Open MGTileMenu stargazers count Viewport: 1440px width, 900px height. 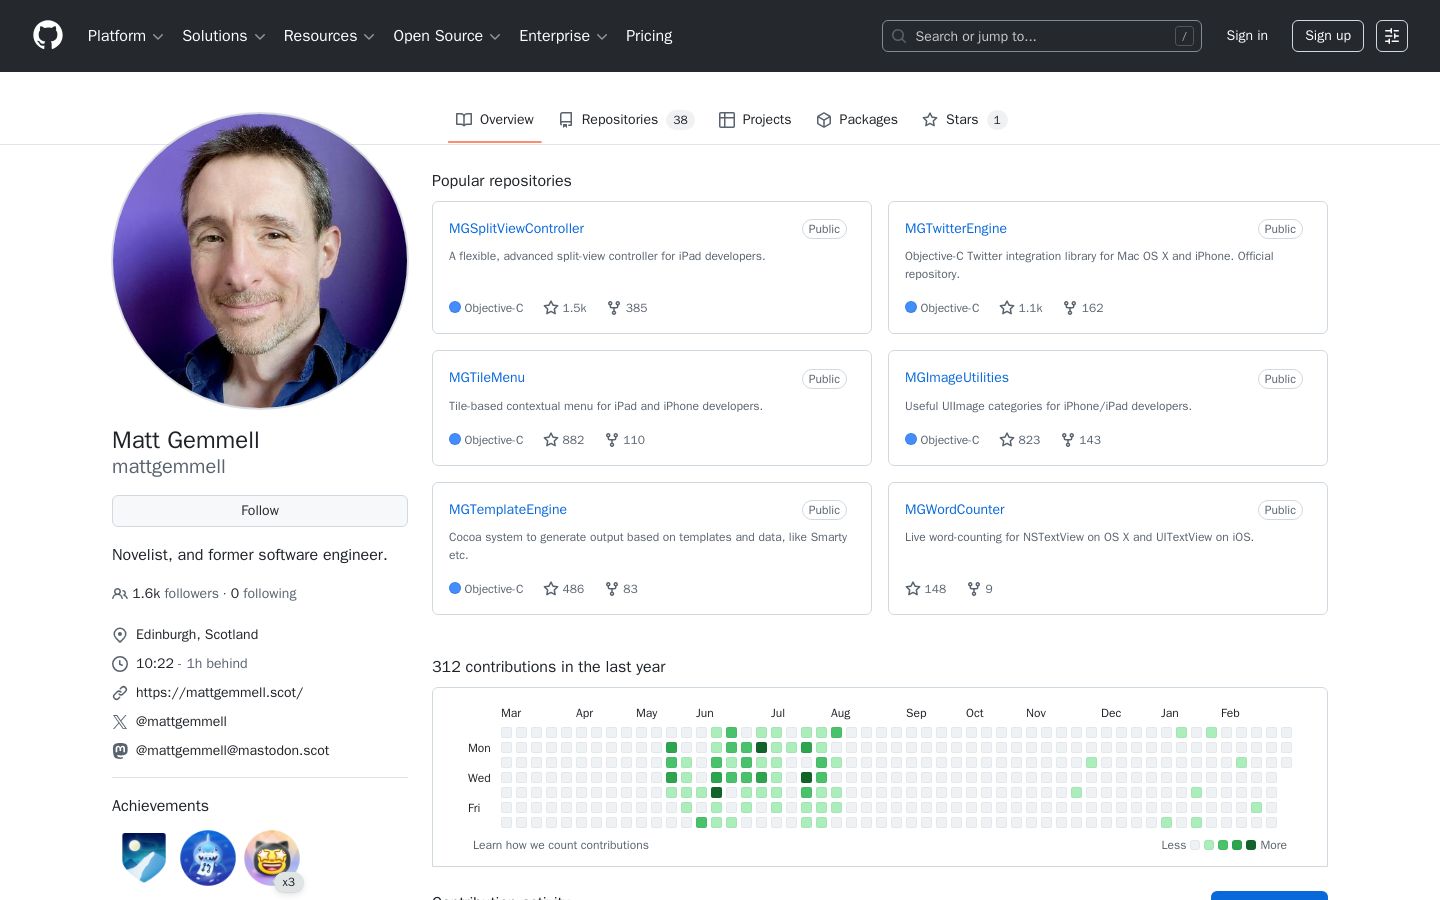564,440
